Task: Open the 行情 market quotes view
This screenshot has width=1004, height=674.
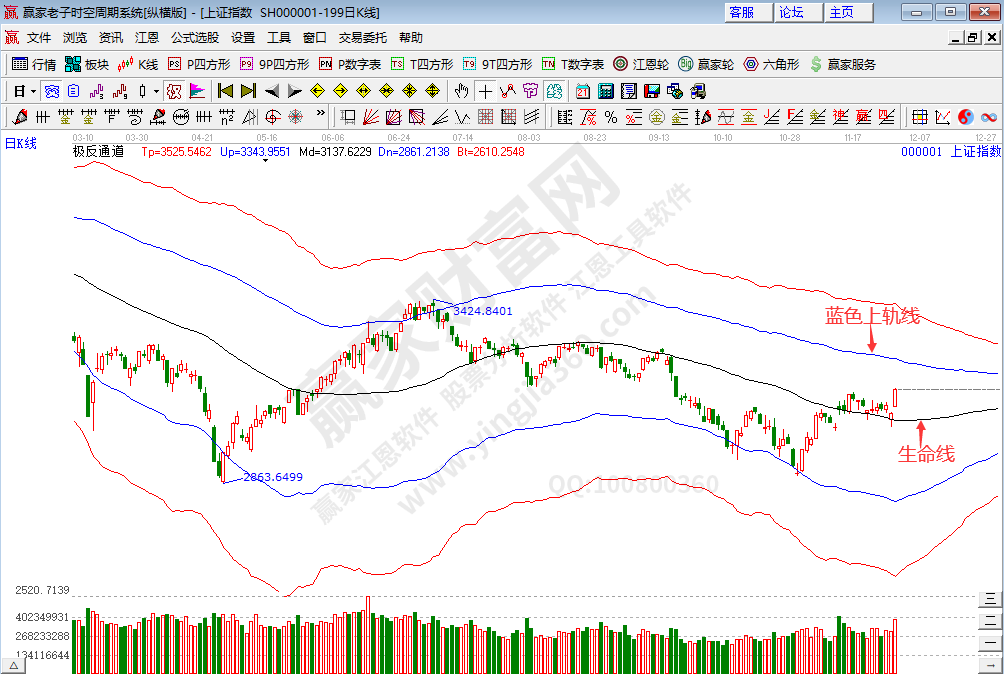Action: pyautogui.click(x=34, y=64)
